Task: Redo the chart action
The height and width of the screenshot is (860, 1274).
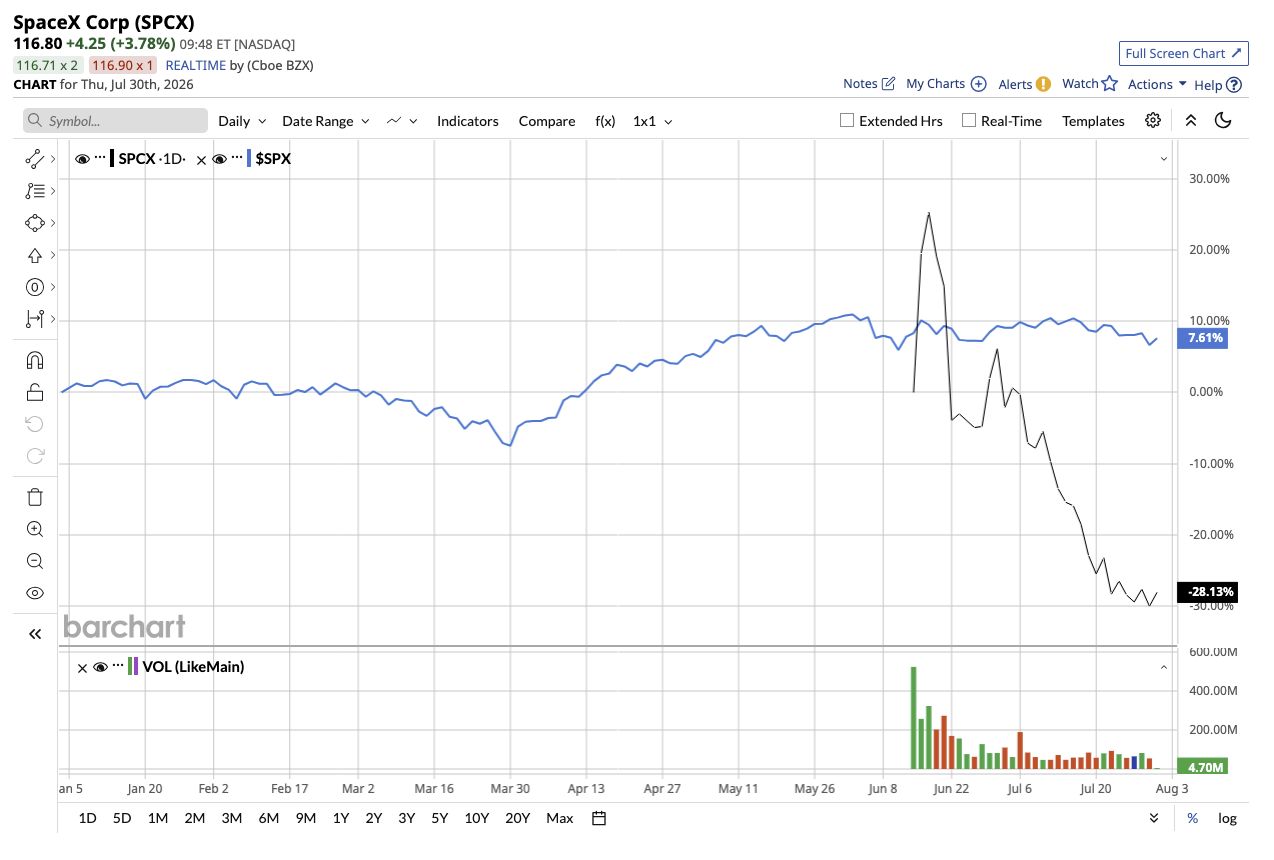Action: point(35,456)
